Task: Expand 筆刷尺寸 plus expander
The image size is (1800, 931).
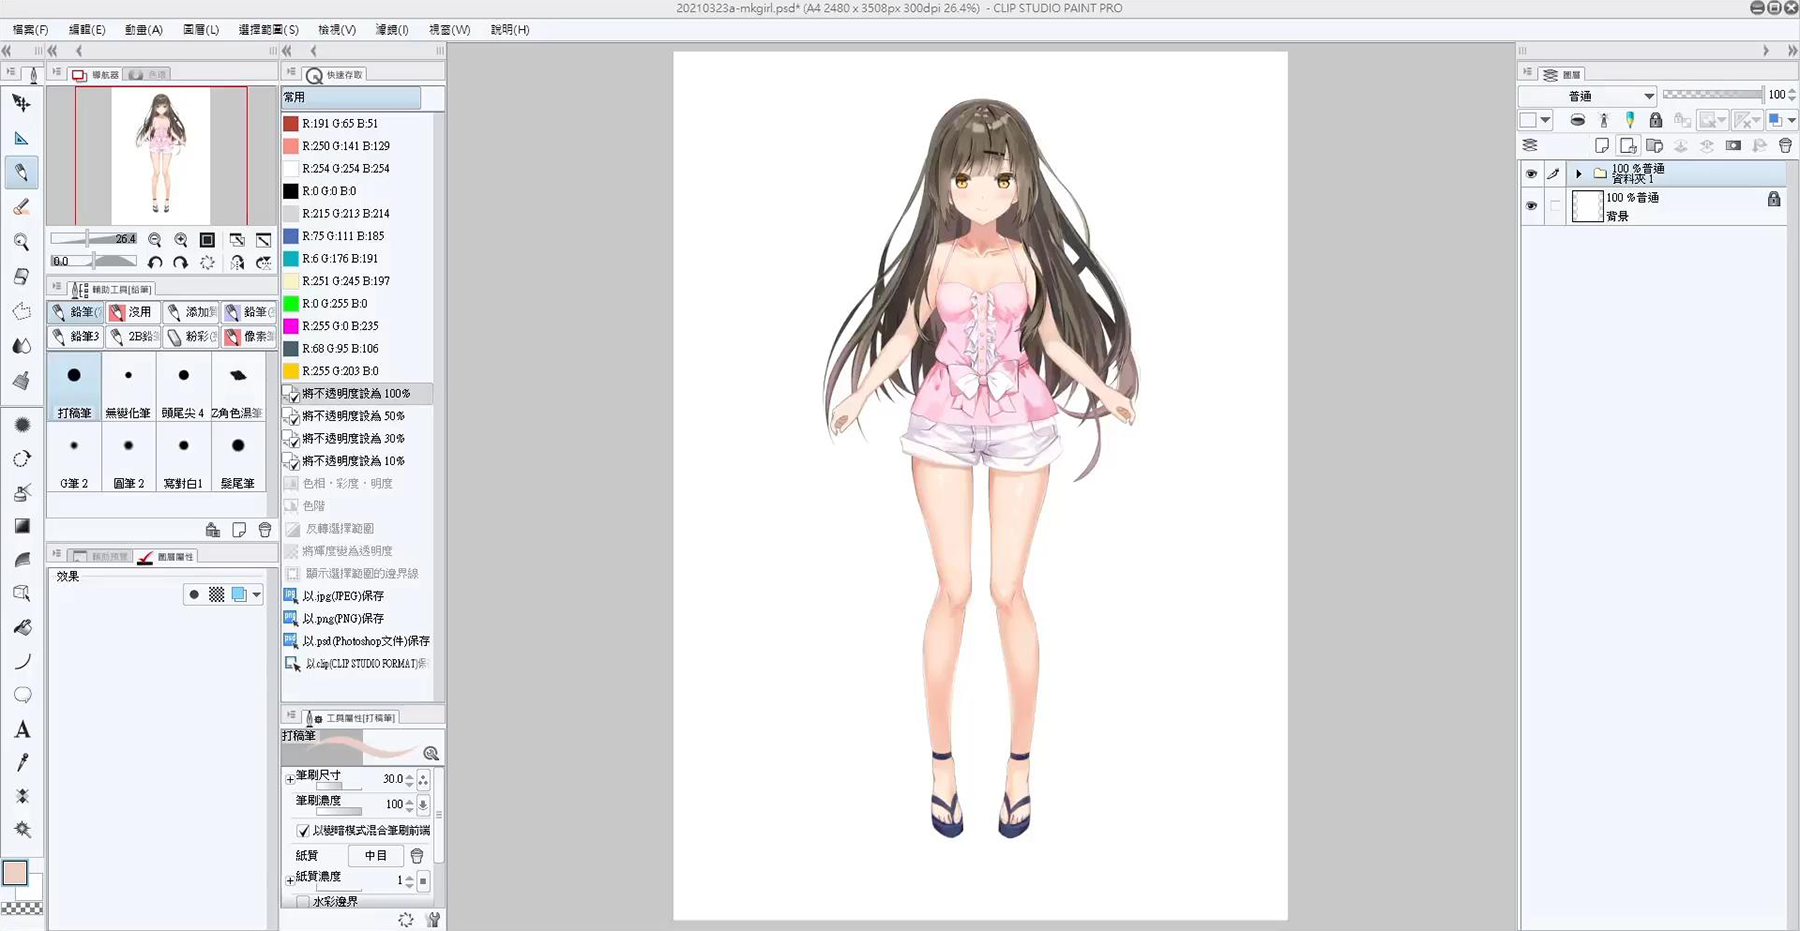Action: tap(290, 779)
